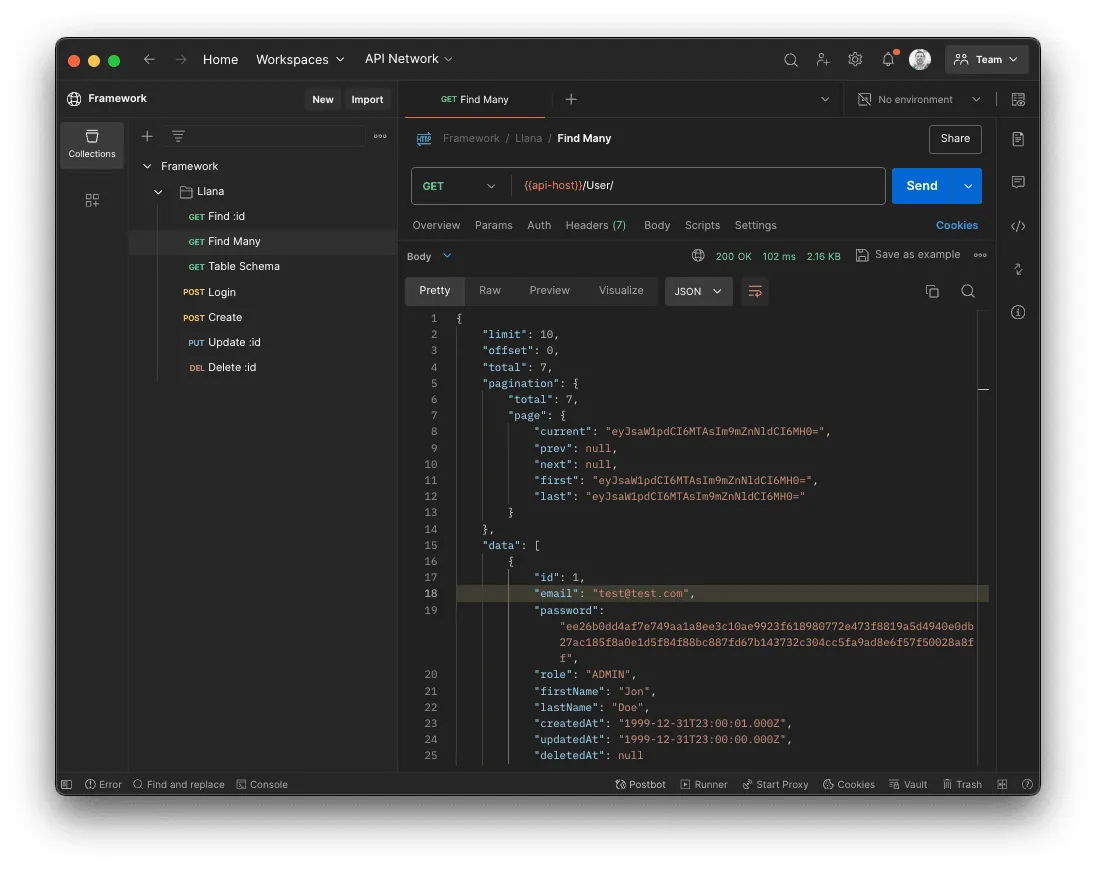Open the Send options arrow

tap(967, 186)
